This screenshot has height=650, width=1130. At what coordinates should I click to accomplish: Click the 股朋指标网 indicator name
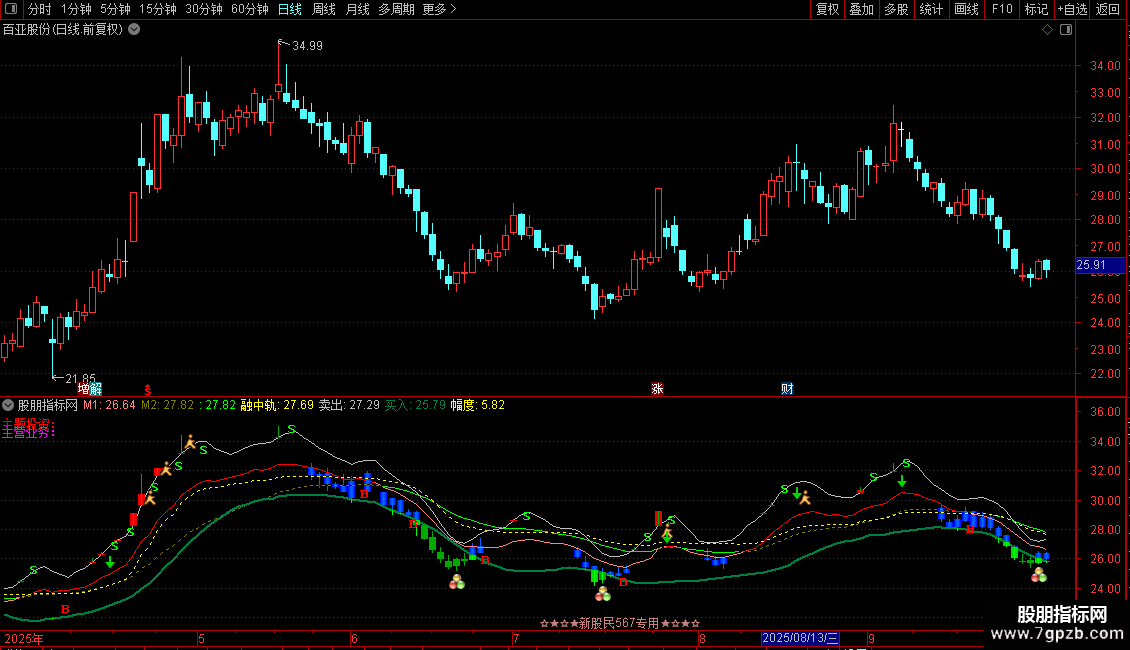pos(48,405)
